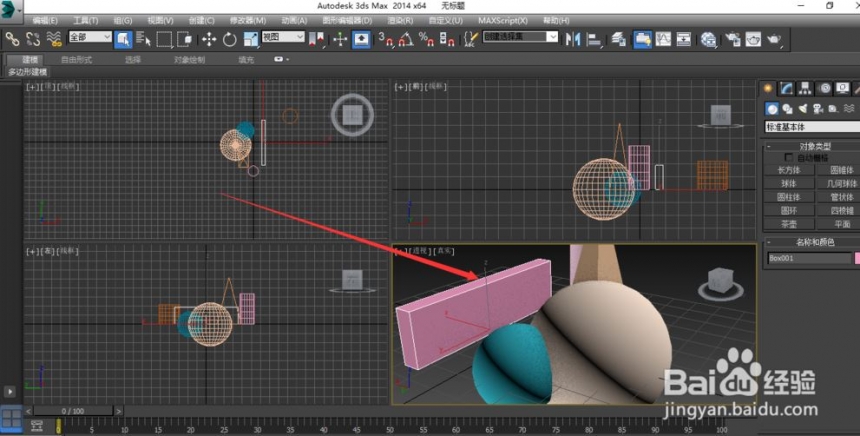Open the Curve Editor
The height and width of the screenshot is (436, 860).
click(663, 39)
